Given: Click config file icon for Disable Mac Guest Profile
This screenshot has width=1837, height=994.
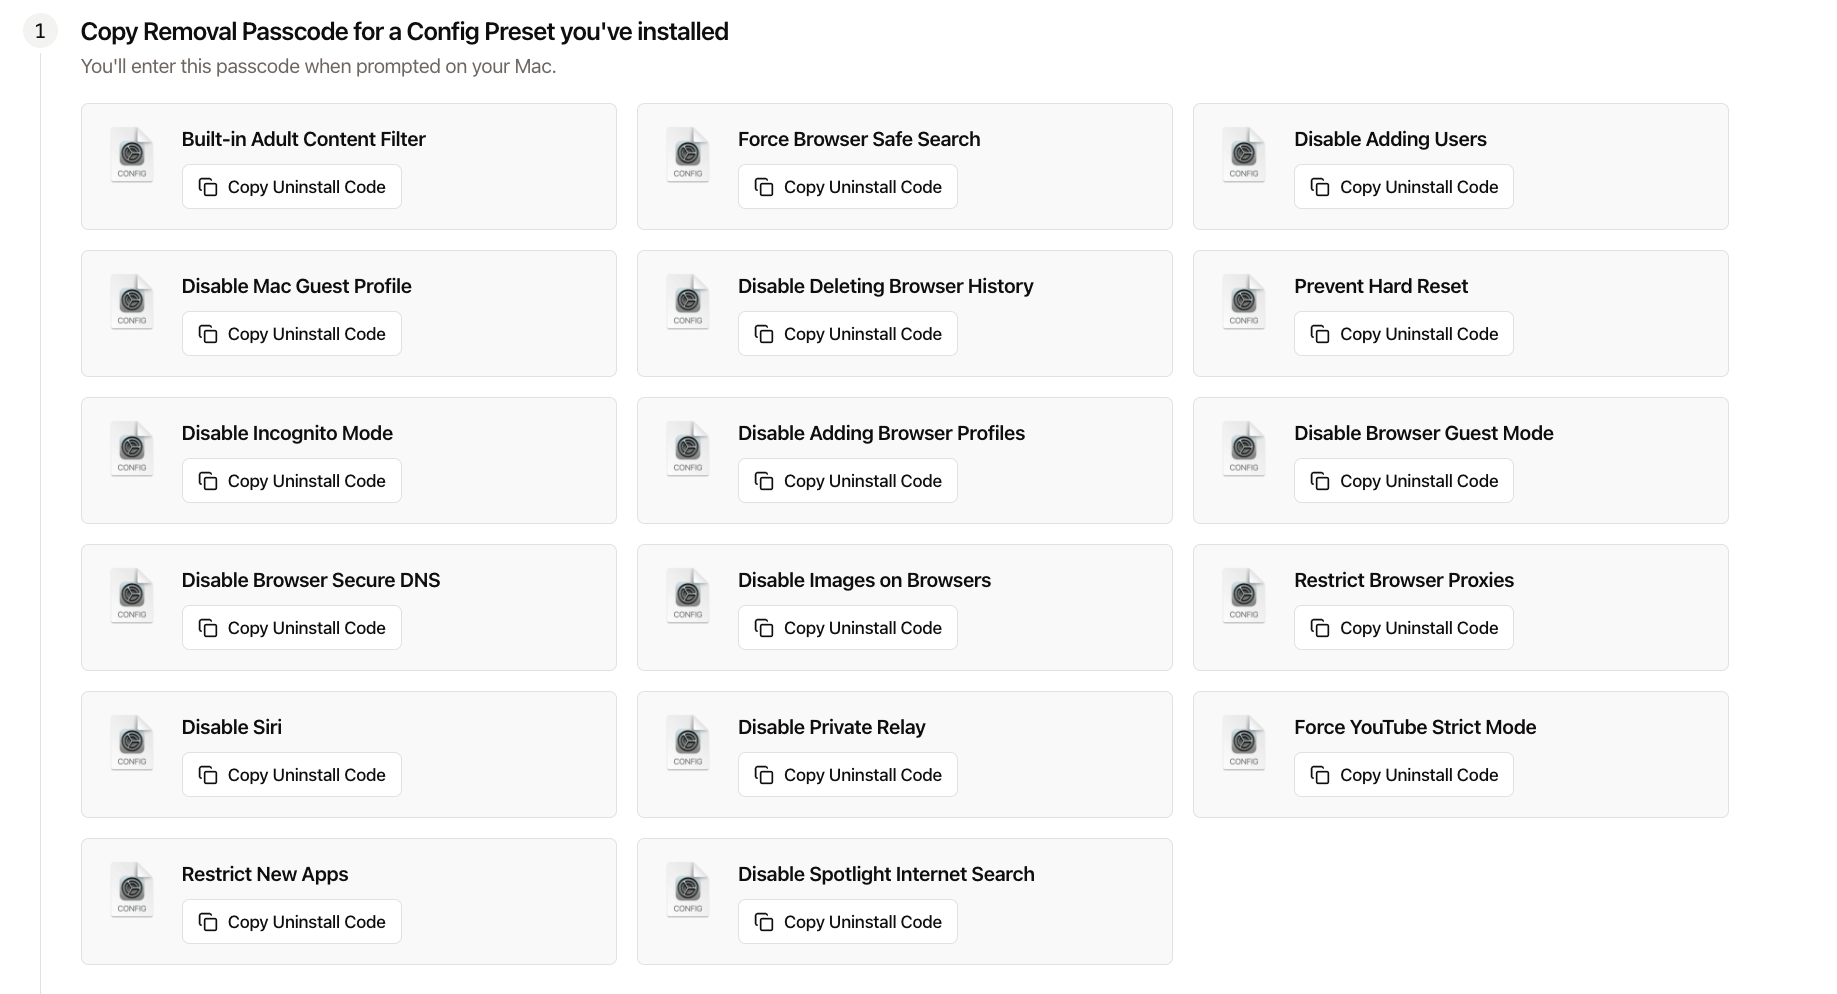Looking at the screenshot, I should pos(132,302).
